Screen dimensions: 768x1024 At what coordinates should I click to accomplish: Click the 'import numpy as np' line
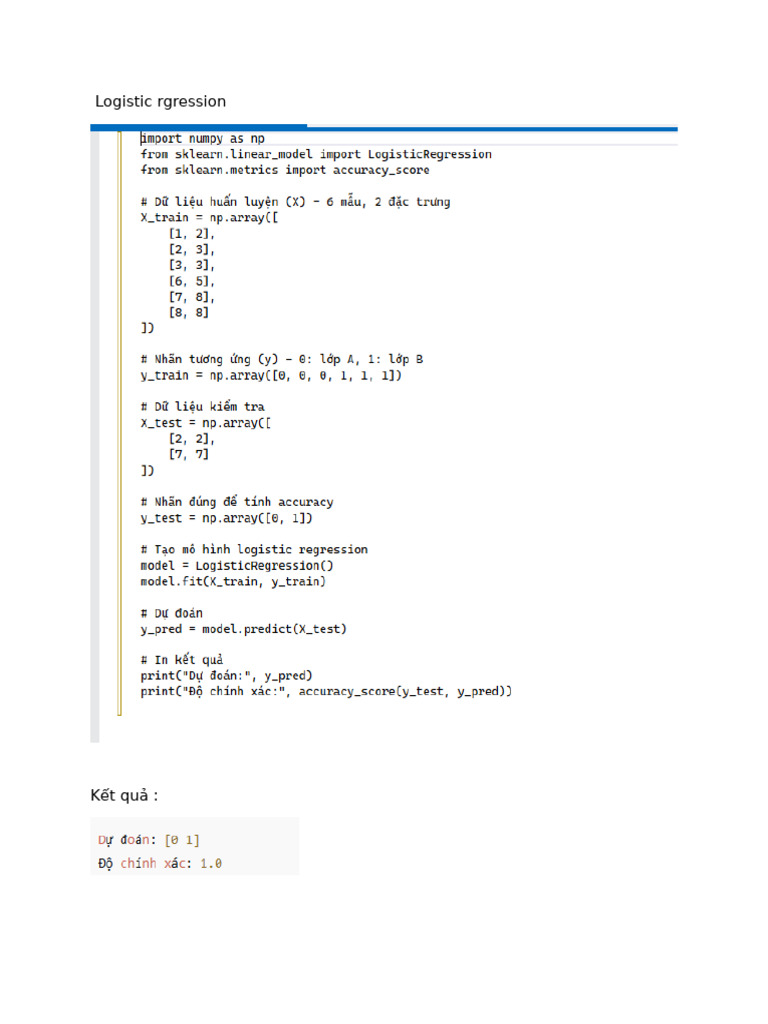(202, 138)
